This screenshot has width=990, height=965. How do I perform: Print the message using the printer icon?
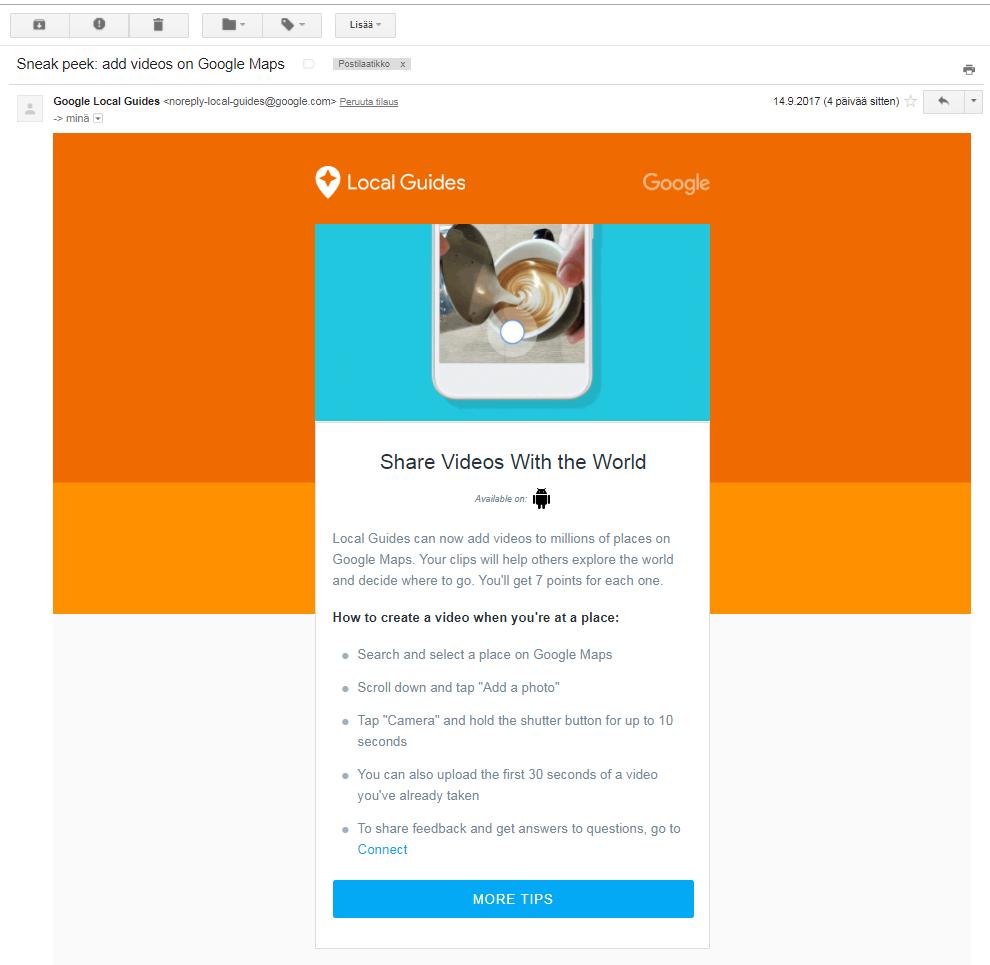[x=969, y=69]
